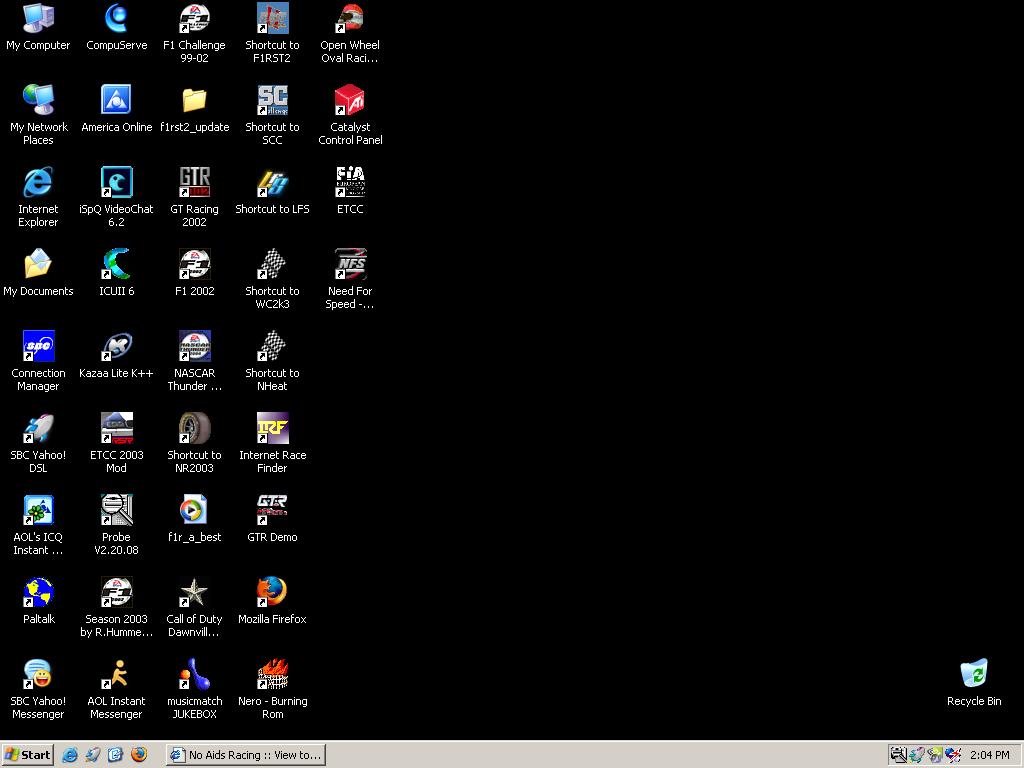Click the My Computer icon
Screen dimensions: 1024x768
(38, 18)
